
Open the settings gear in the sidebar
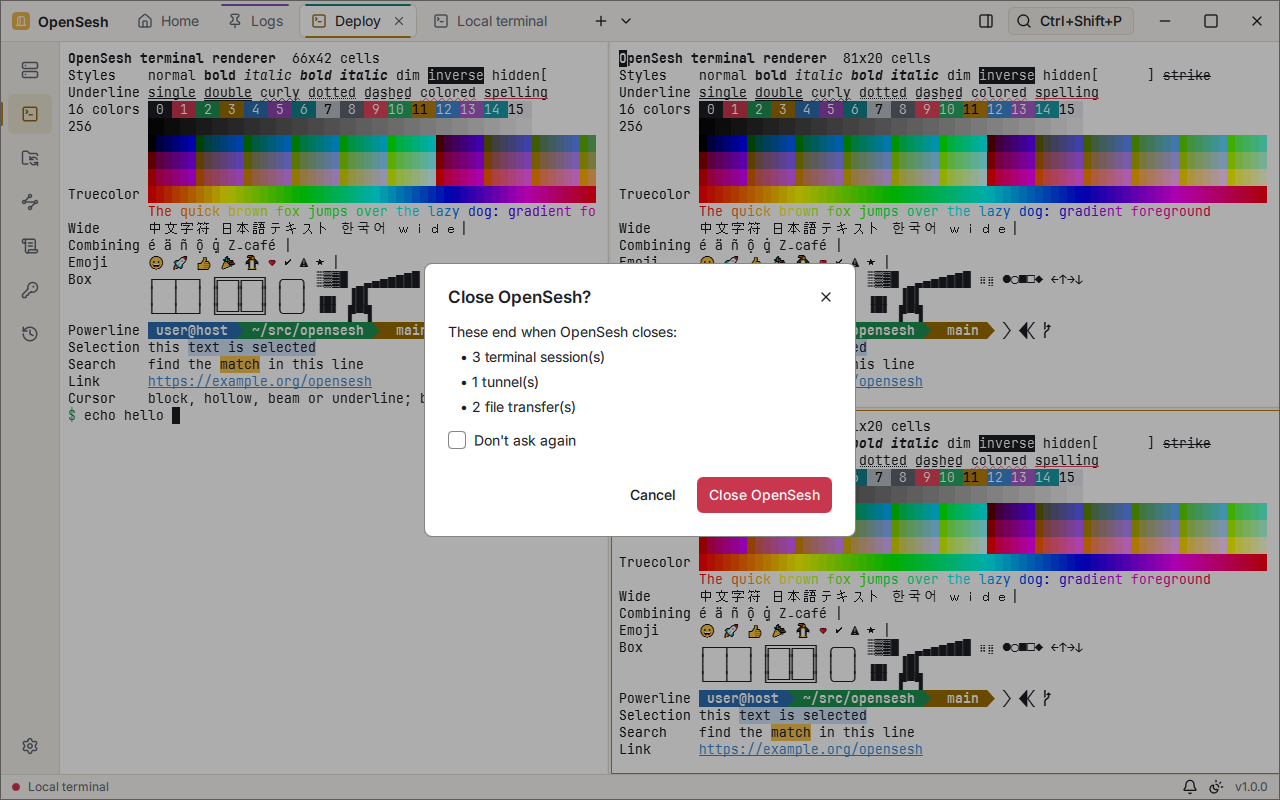30,746
